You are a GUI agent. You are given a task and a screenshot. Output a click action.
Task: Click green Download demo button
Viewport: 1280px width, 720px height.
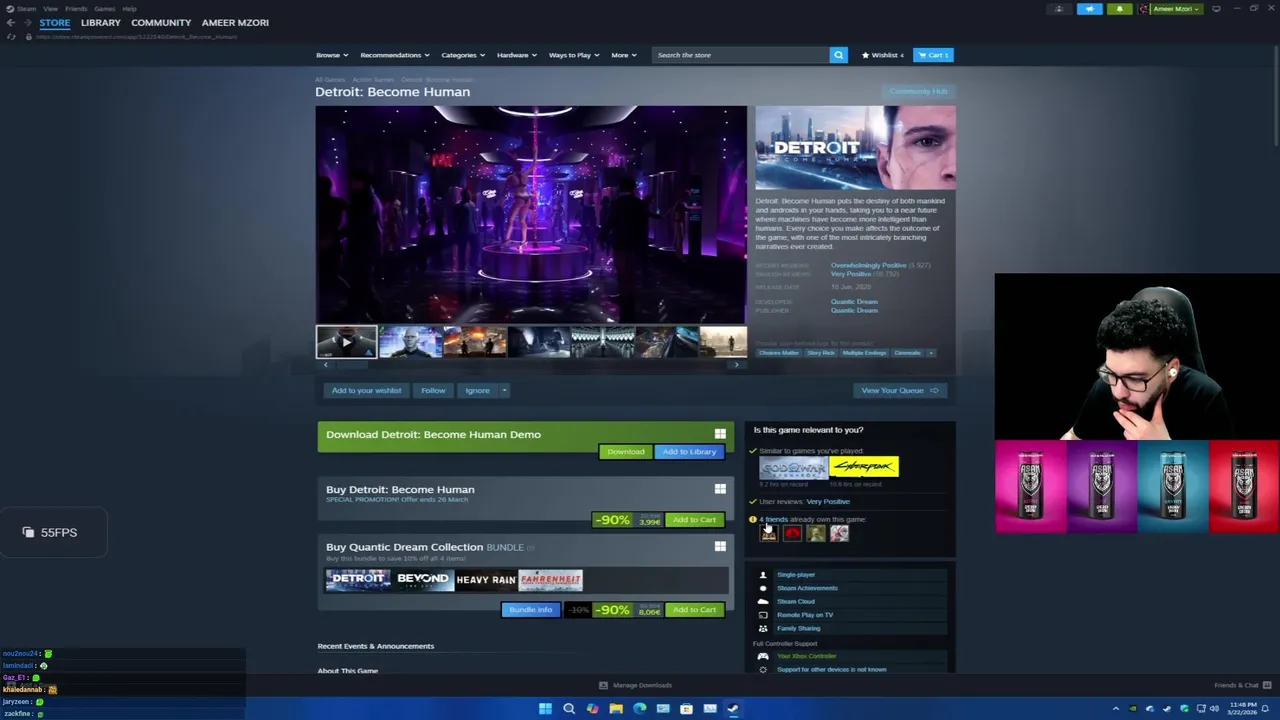[625, 452]
